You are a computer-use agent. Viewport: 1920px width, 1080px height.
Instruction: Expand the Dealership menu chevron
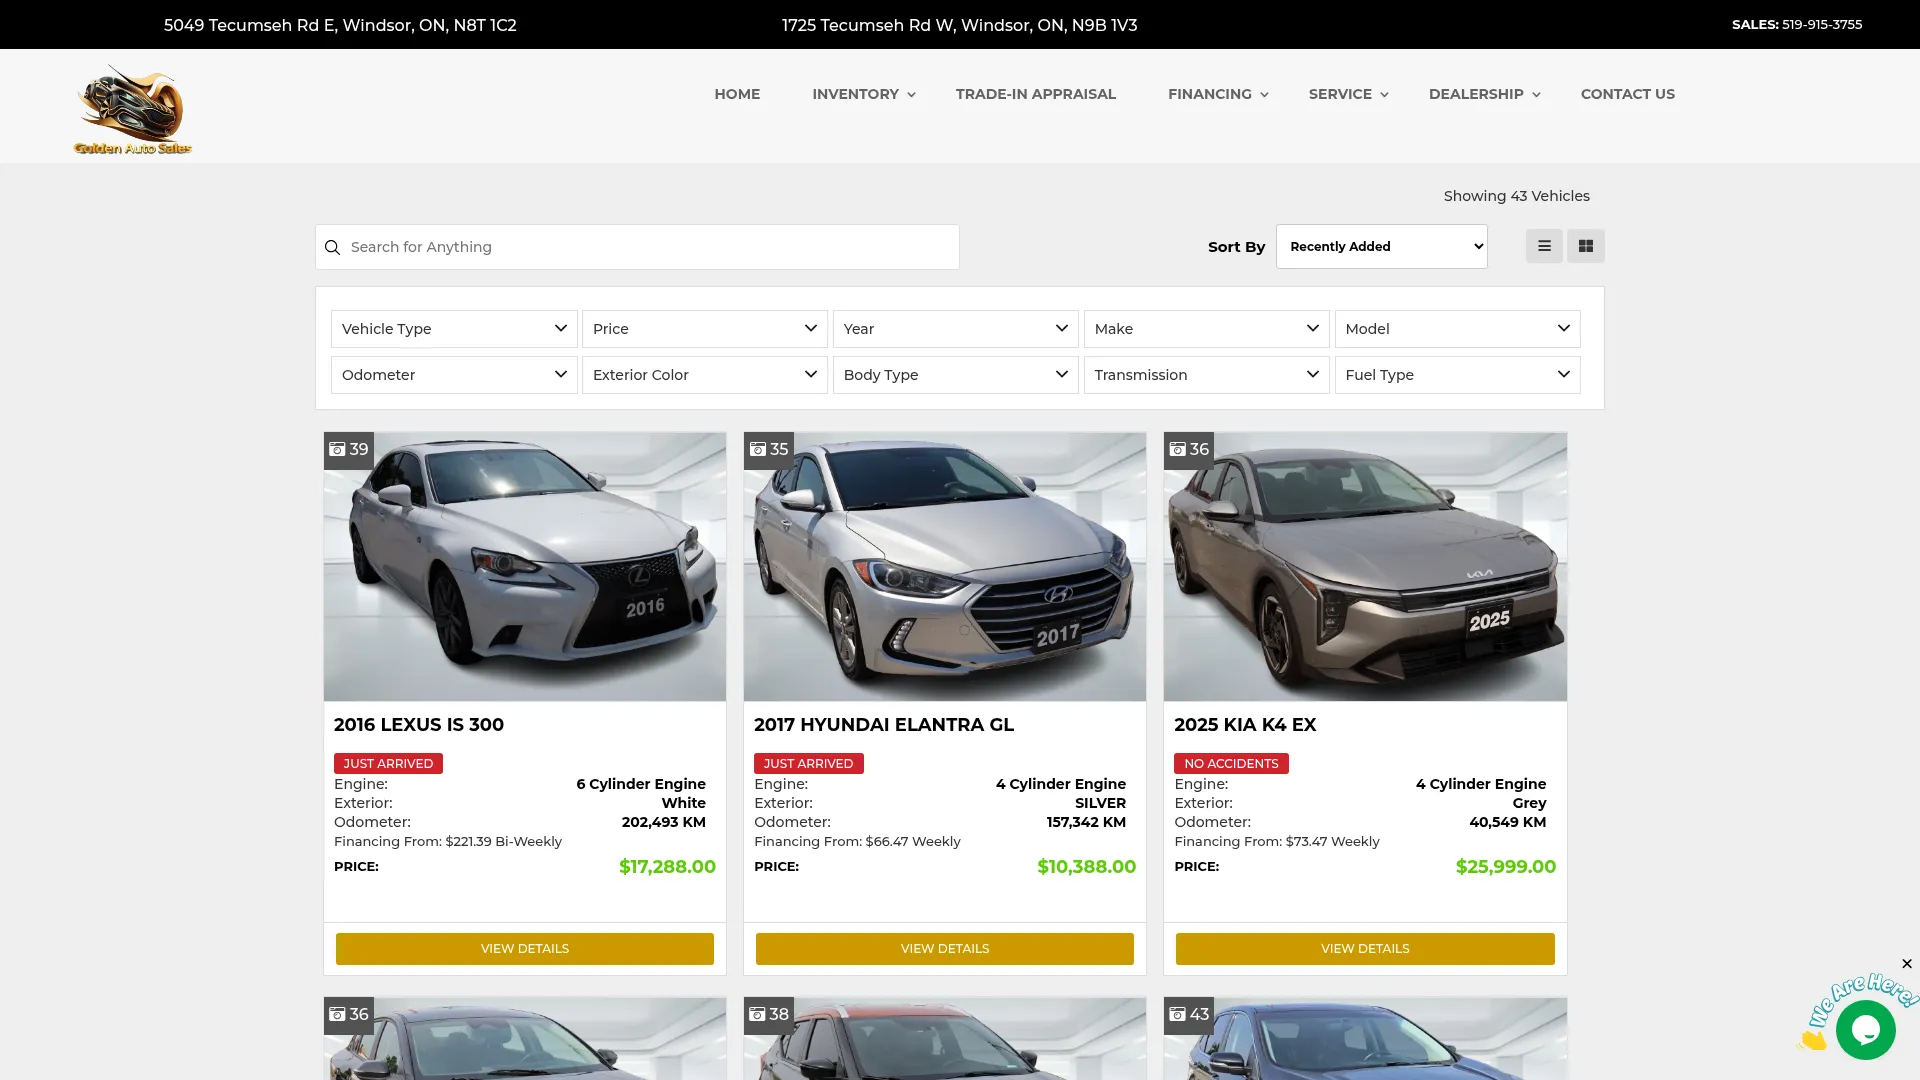coord(1536,95)
